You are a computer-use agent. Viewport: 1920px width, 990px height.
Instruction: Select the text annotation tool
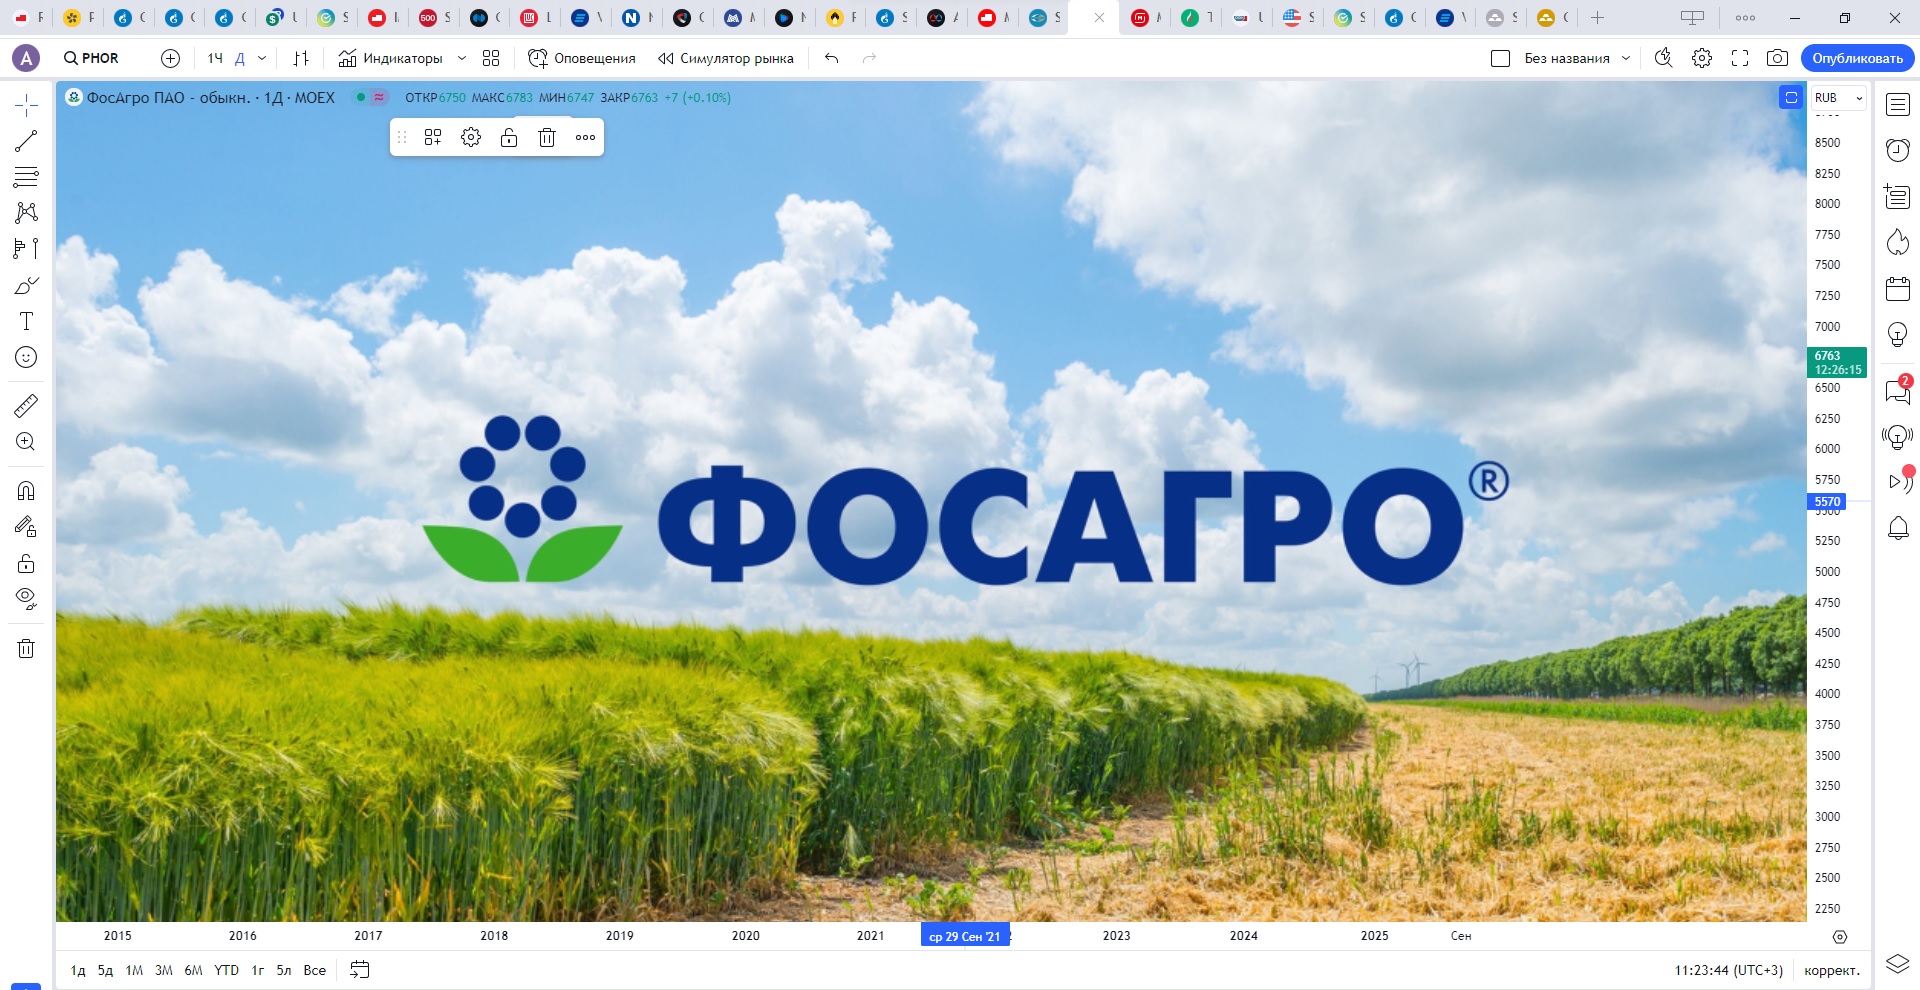26,321
